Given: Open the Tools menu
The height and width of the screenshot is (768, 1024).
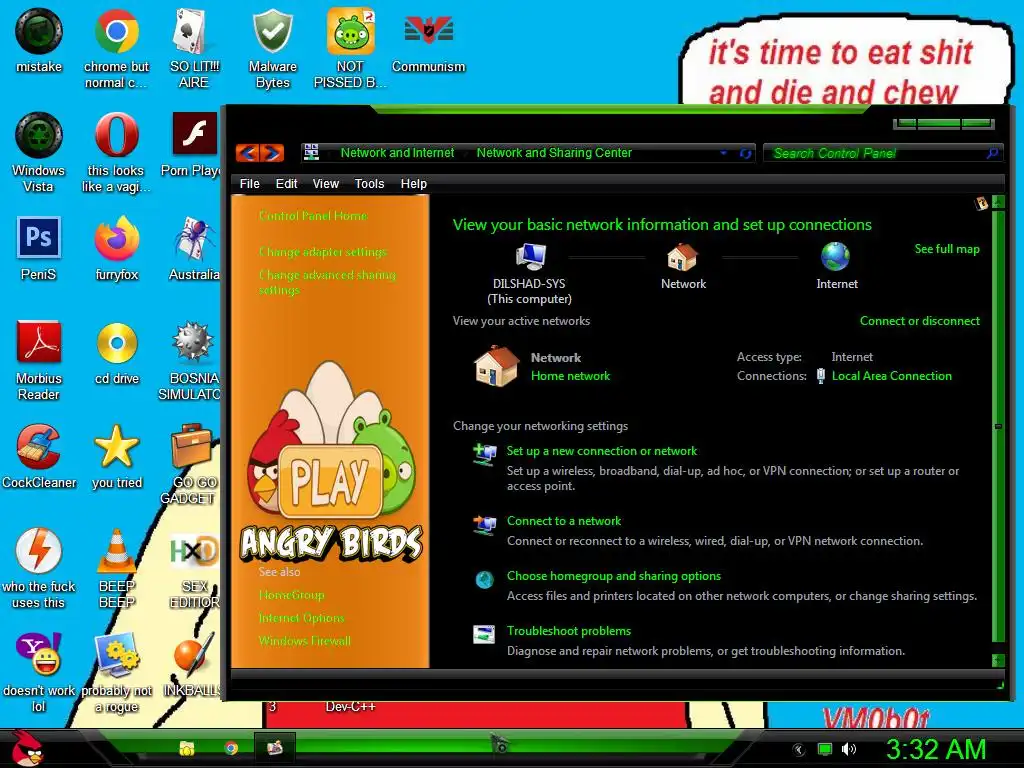Looking at the screenshot, I should click(x=369, y=184).
